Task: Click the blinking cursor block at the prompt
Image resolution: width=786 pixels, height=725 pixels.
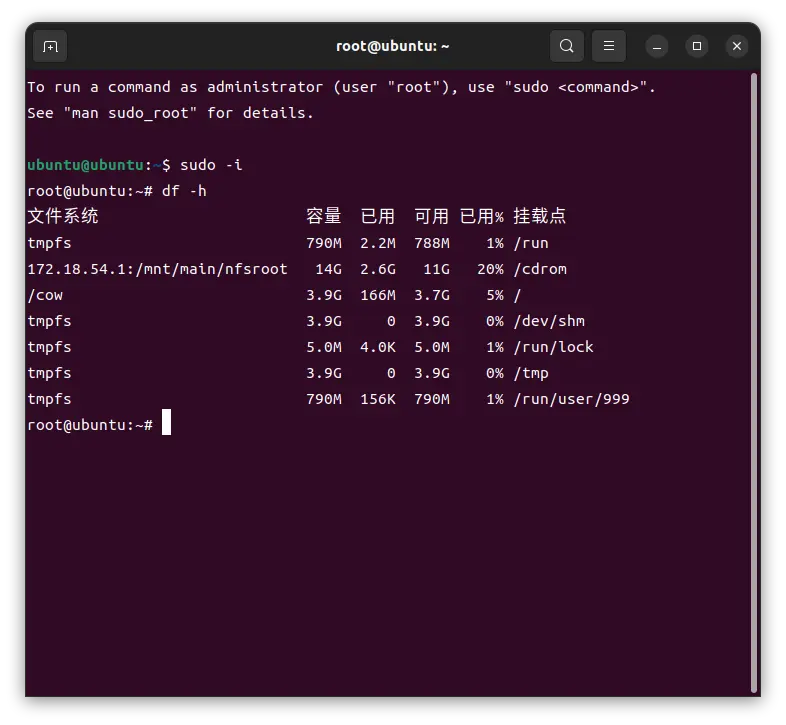Action: (166, 423)
